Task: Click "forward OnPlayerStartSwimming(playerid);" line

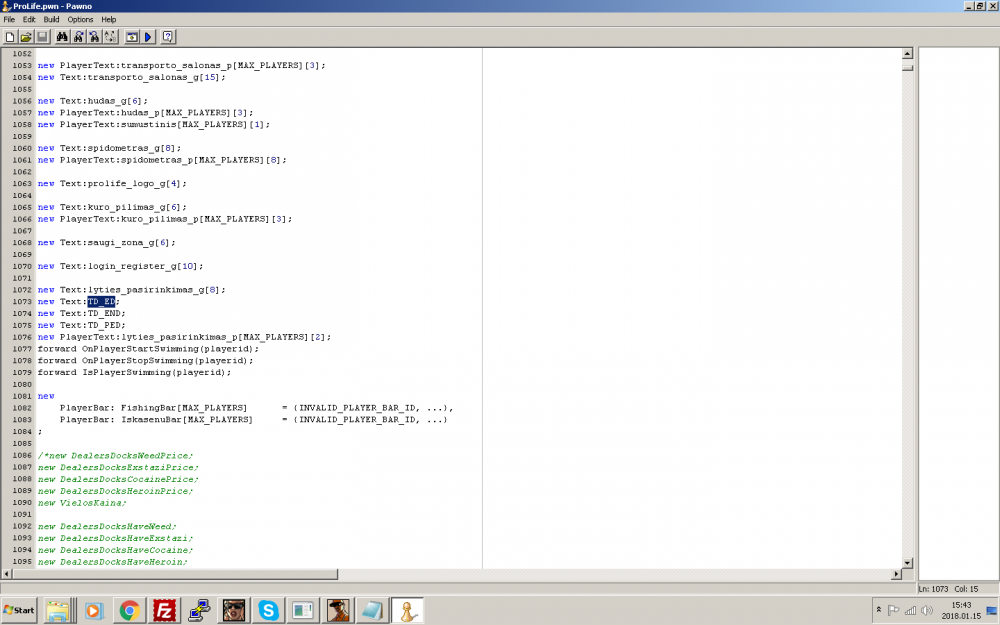Action: pos(148,349)
